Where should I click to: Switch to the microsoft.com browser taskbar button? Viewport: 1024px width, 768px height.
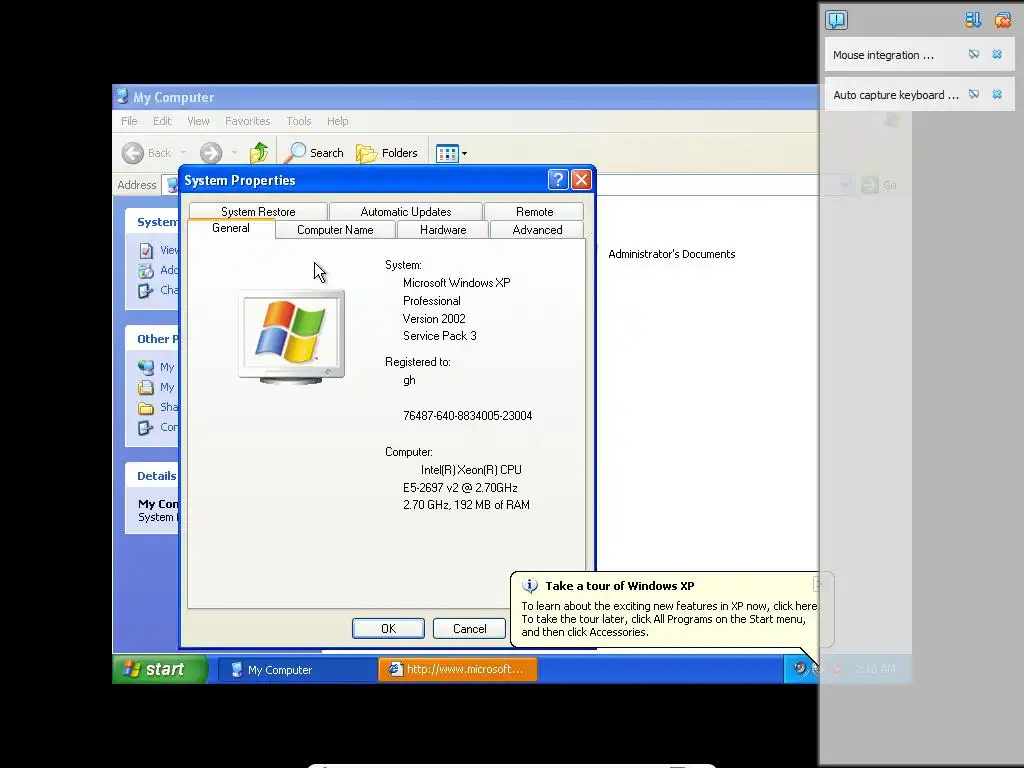point(458,669)
